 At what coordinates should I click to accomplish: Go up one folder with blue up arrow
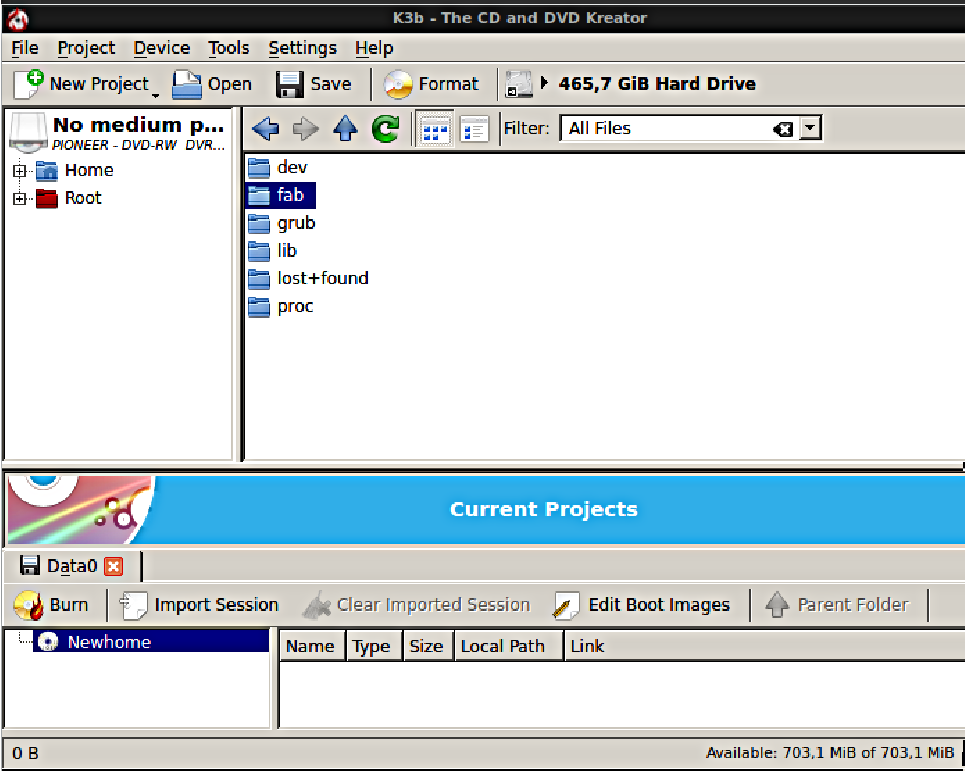pos(345,129)
